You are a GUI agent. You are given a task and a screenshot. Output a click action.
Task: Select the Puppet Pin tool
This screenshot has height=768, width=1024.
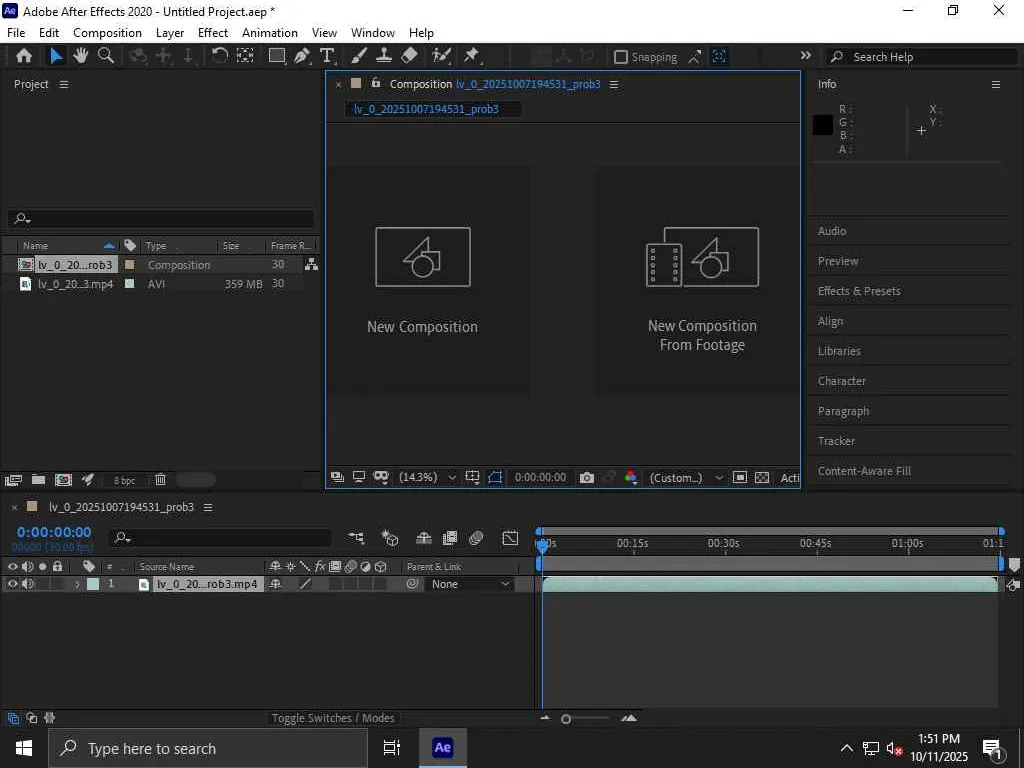472,56
